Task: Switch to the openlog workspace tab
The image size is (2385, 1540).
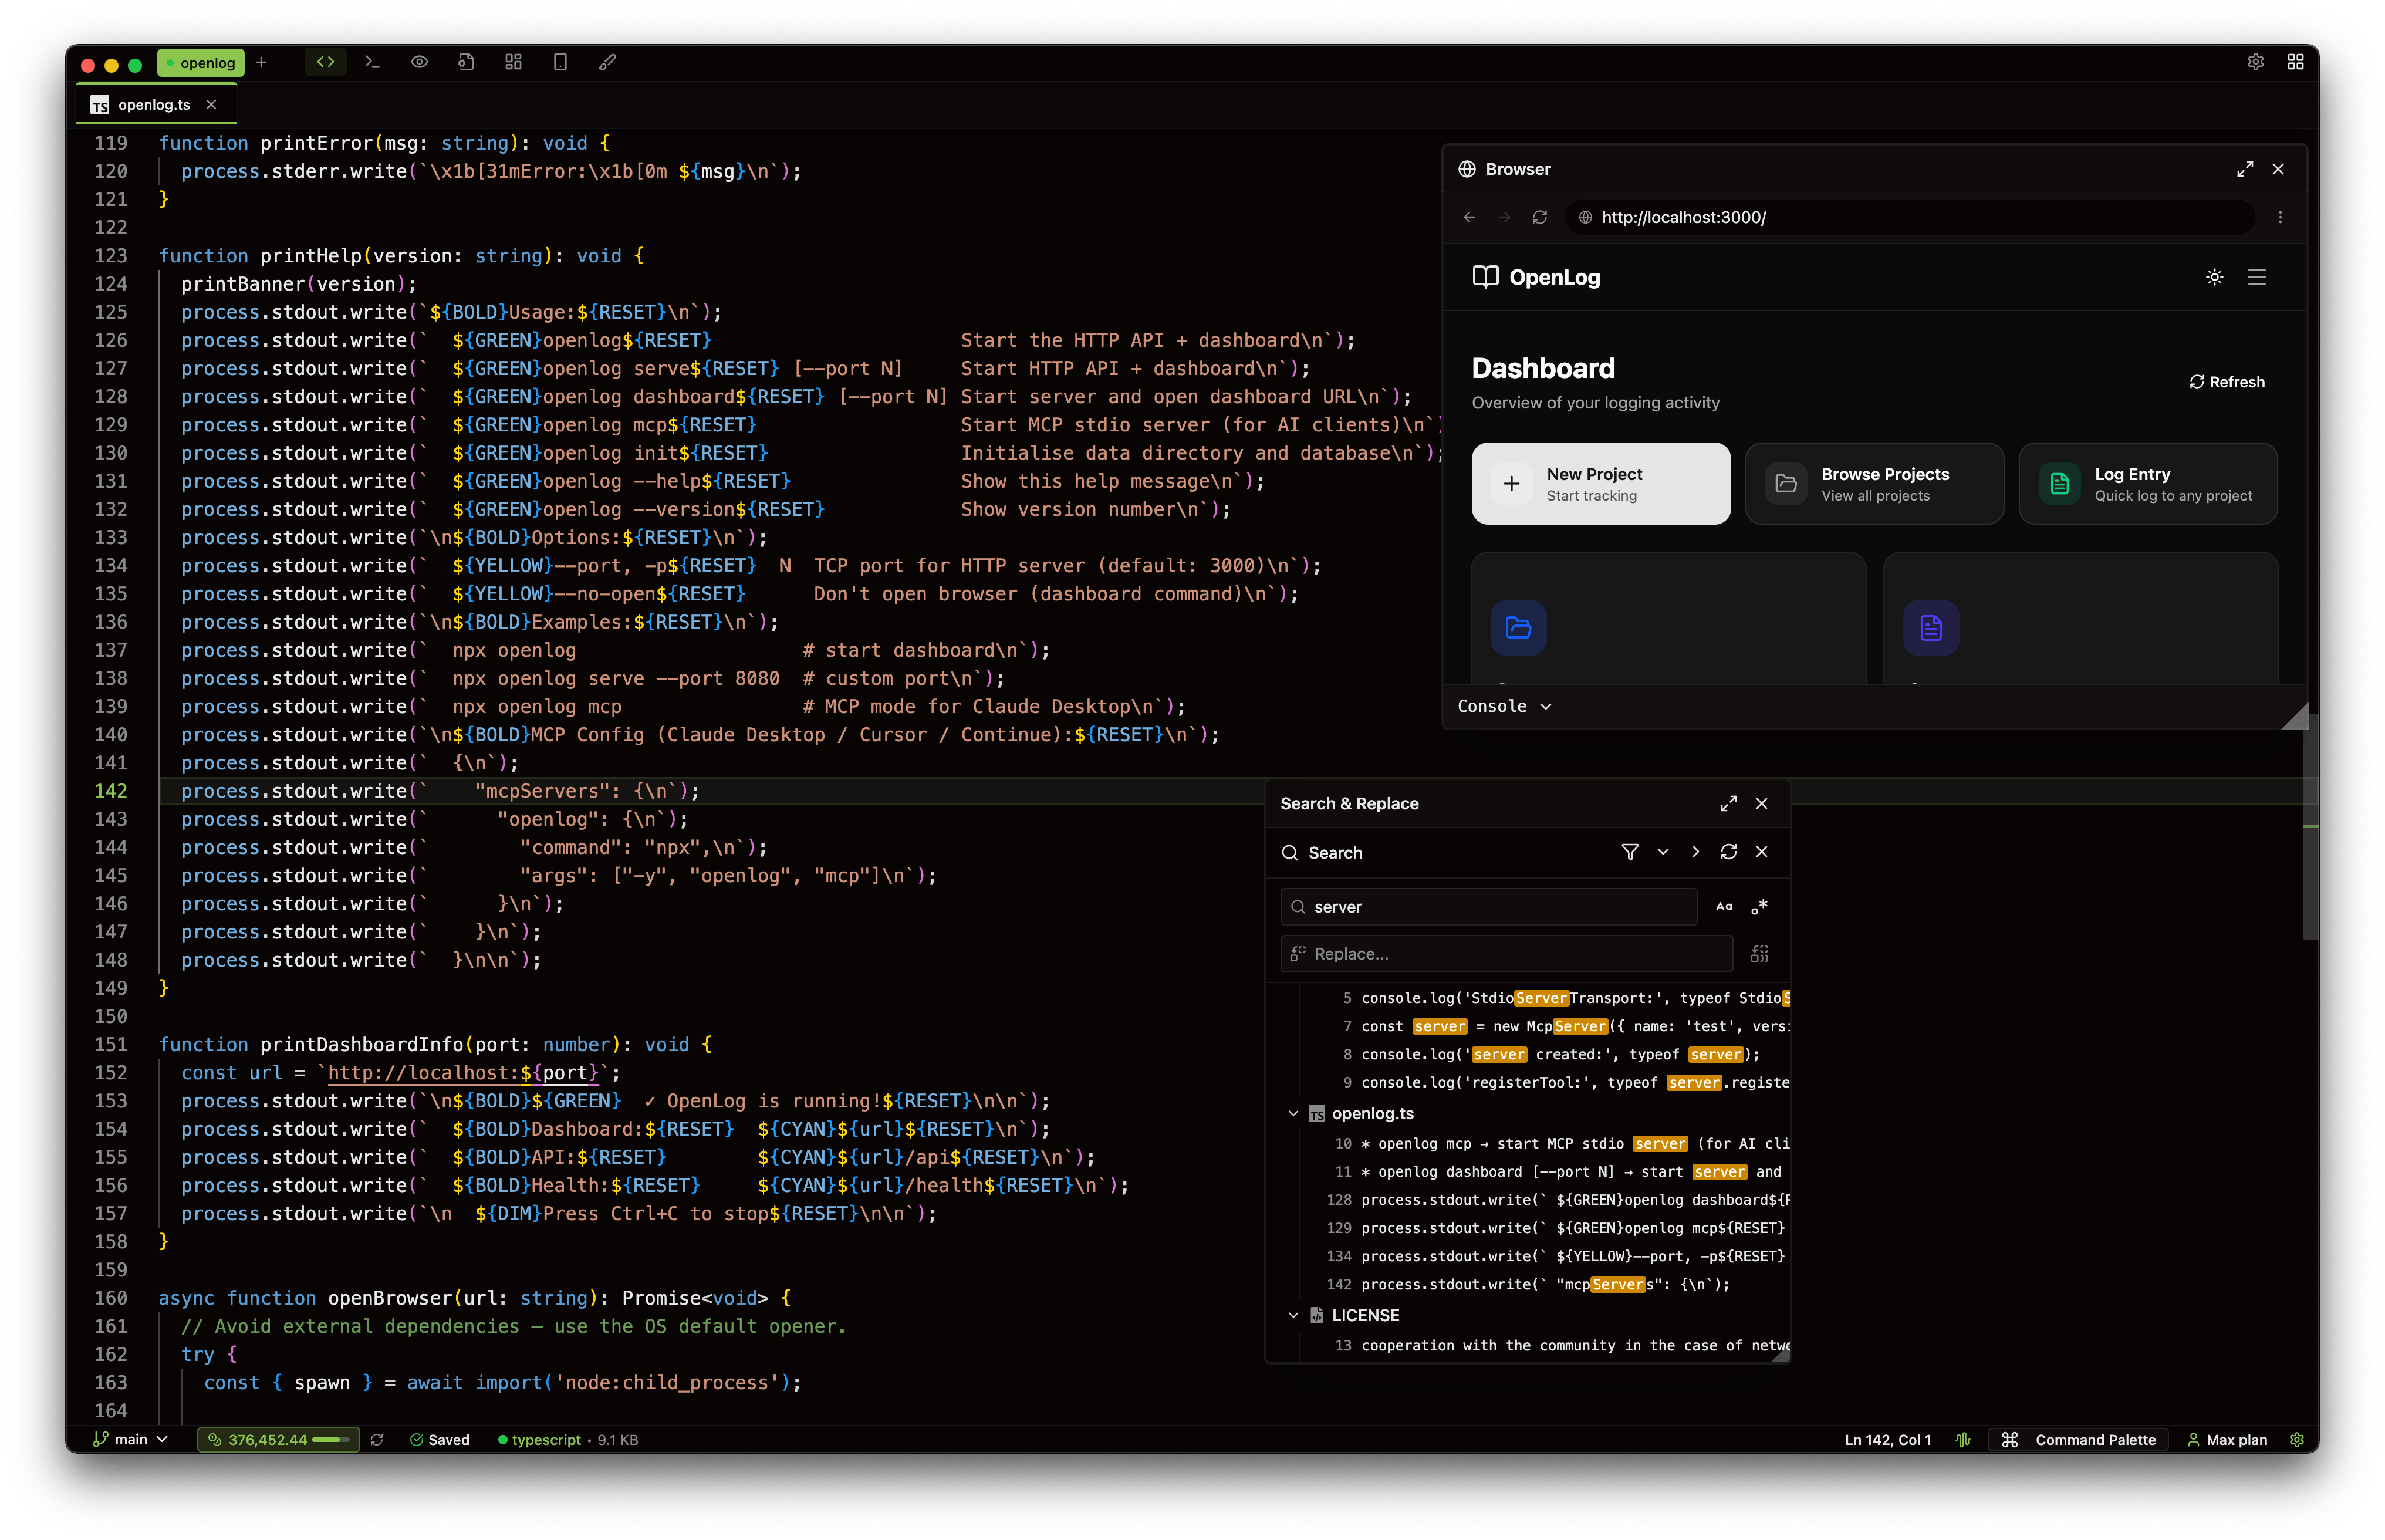Action: [x=201, y=63]
